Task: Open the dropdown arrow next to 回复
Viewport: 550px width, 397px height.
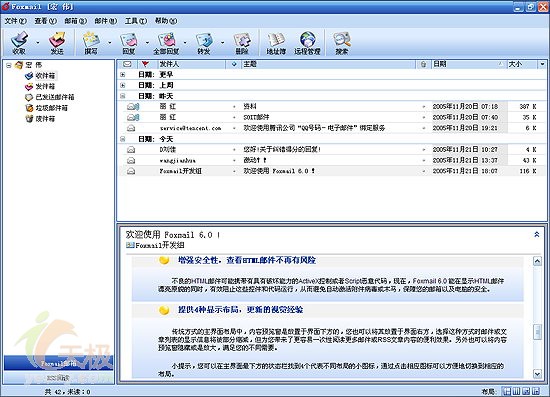Action: (147, 43)
